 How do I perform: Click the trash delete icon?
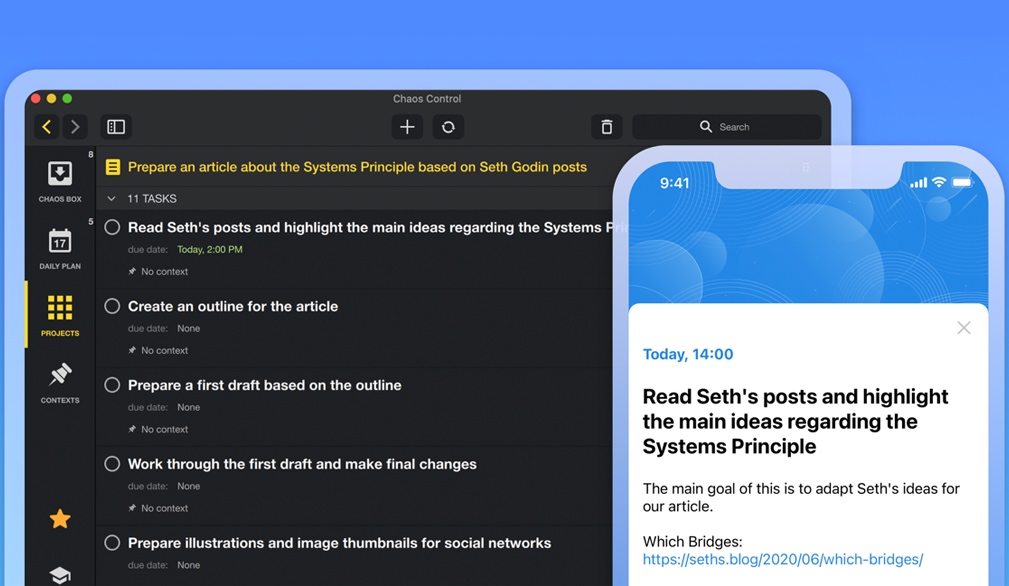[x=606, y=127]
